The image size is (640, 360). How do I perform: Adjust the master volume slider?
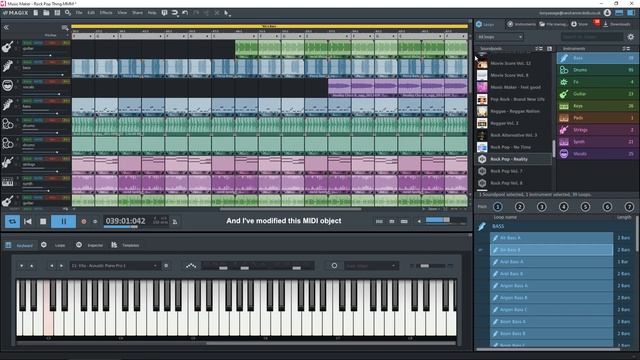pos(446,220)
